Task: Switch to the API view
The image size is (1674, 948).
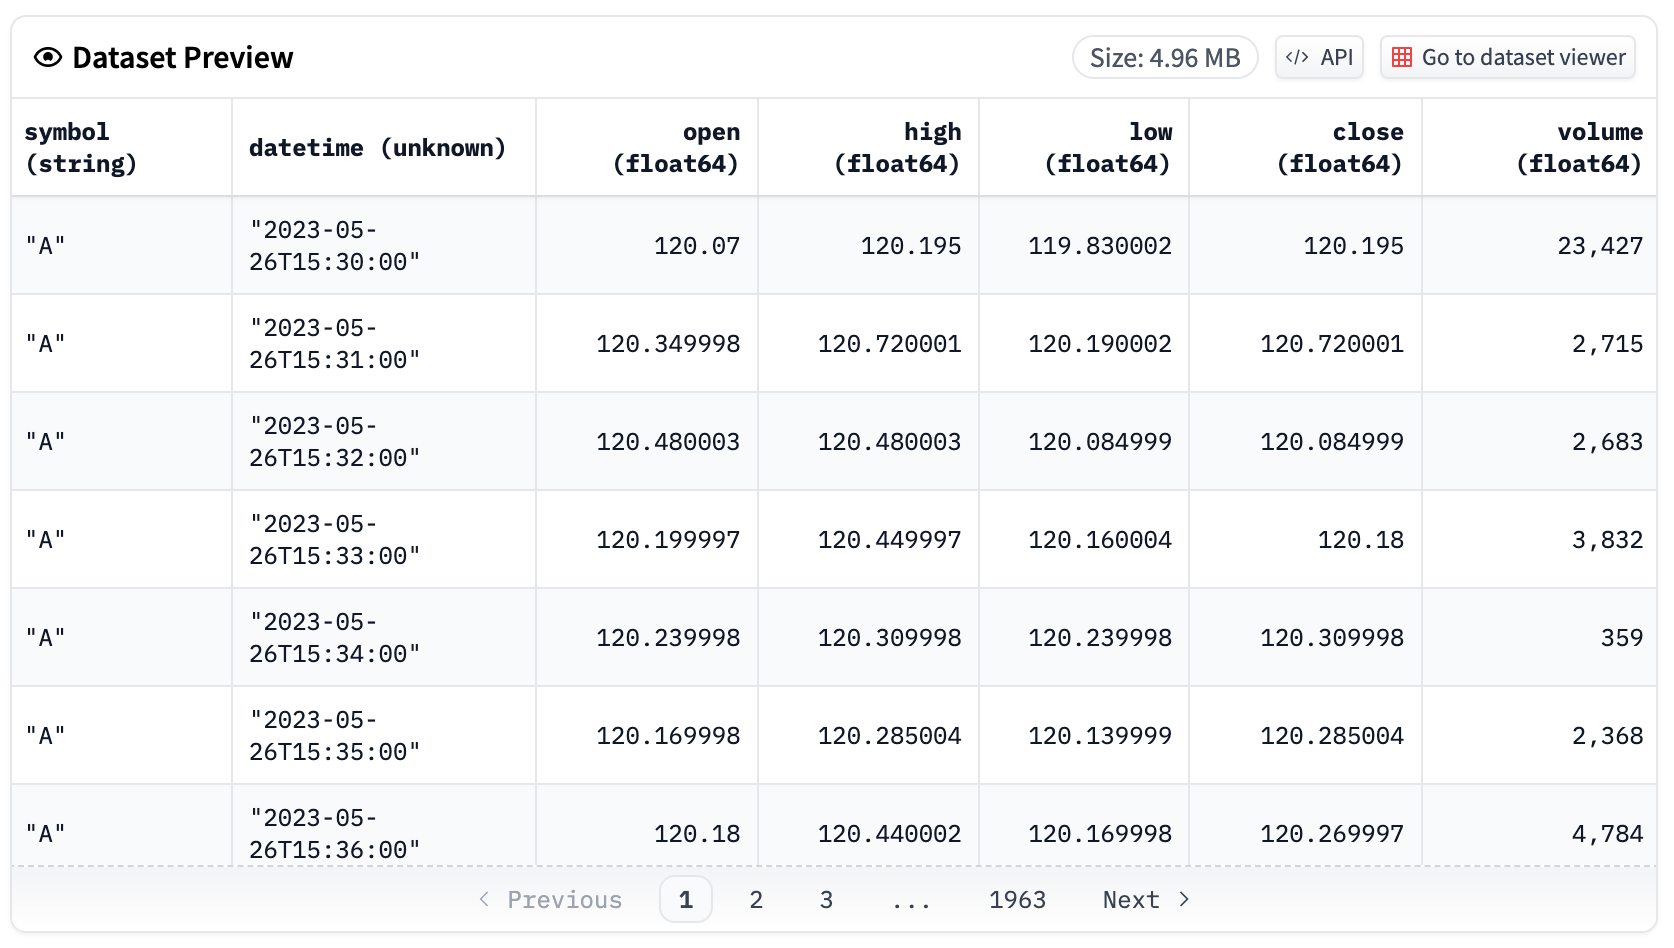Action: [1318, 57]
